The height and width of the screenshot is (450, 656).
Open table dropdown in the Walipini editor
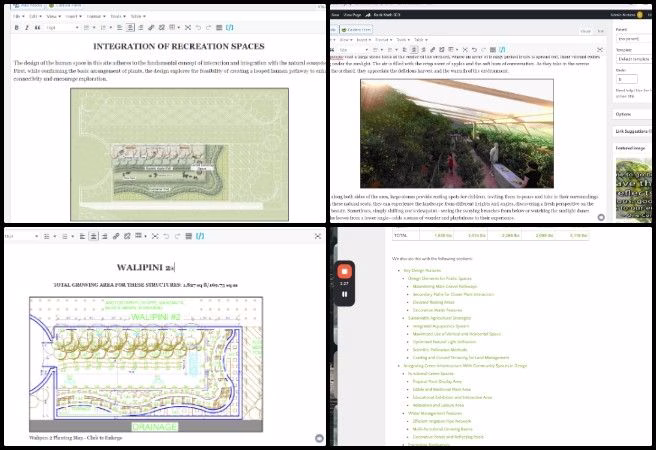tap(140, 236)
